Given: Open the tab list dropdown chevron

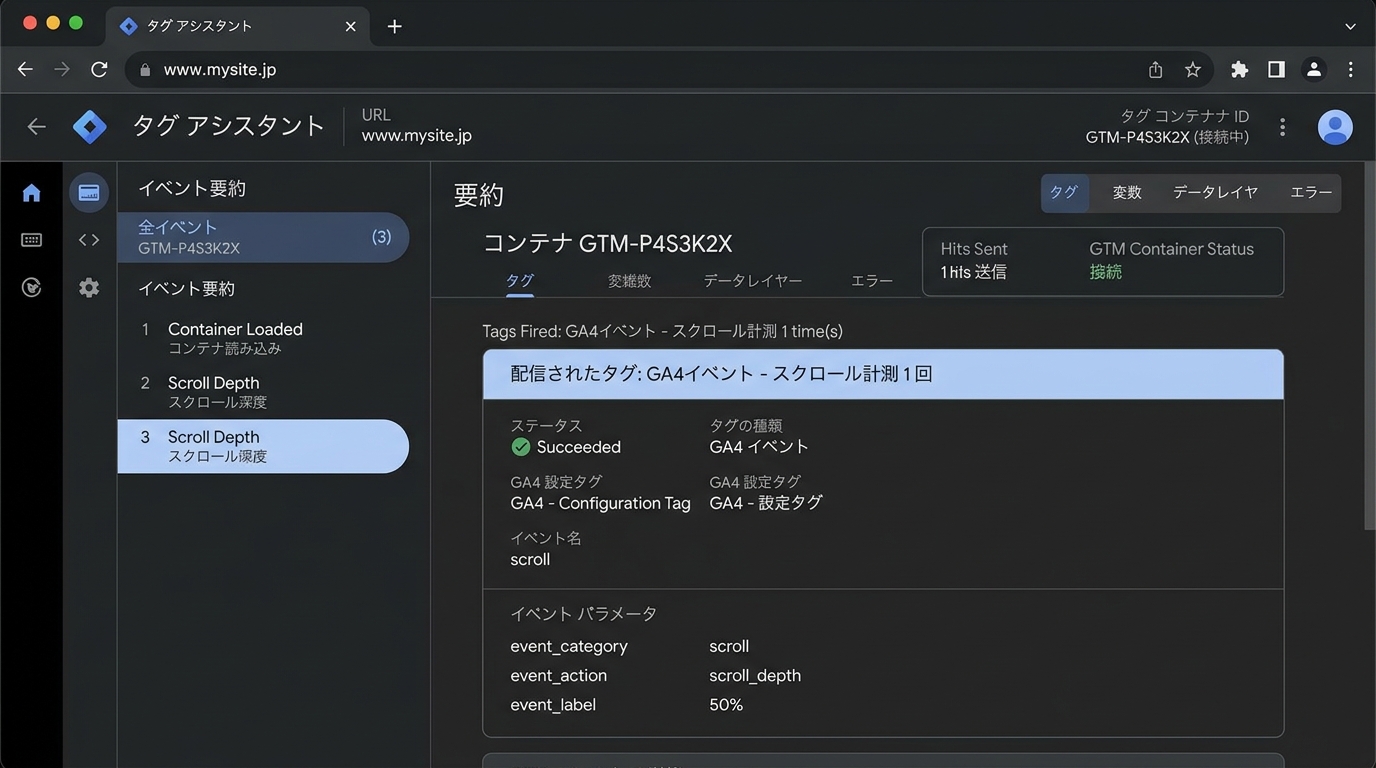Looking at the screenshot, I should pos(1350,26).
